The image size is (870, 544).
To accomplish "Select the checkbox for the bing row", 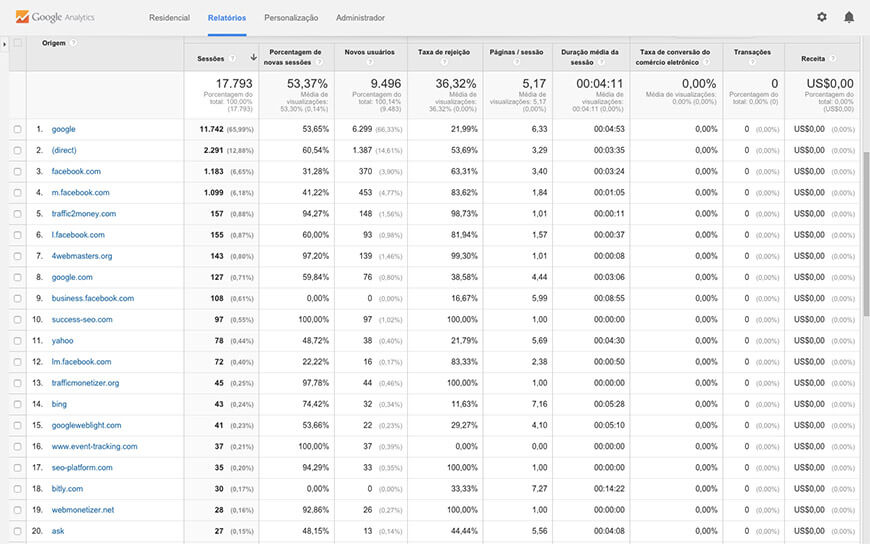I will pos(17,404).
